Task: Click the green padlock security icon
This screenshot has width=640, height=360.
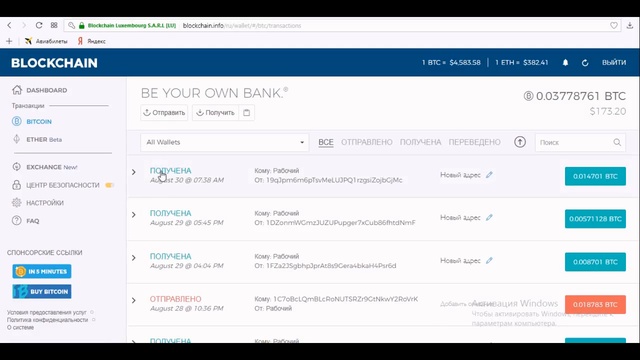Action: [82, 25]
